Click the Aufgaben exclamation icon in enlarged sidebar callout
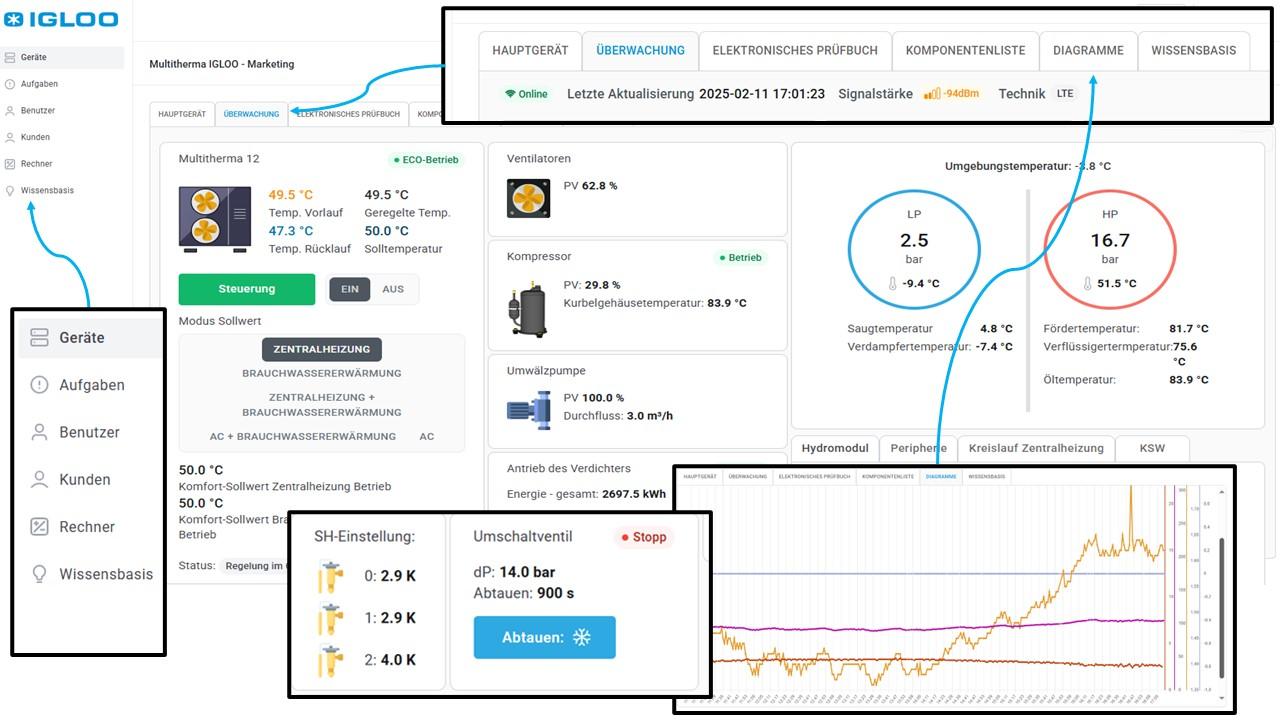This screenshot has height=720, width=1280. click(x=39, y=385)
